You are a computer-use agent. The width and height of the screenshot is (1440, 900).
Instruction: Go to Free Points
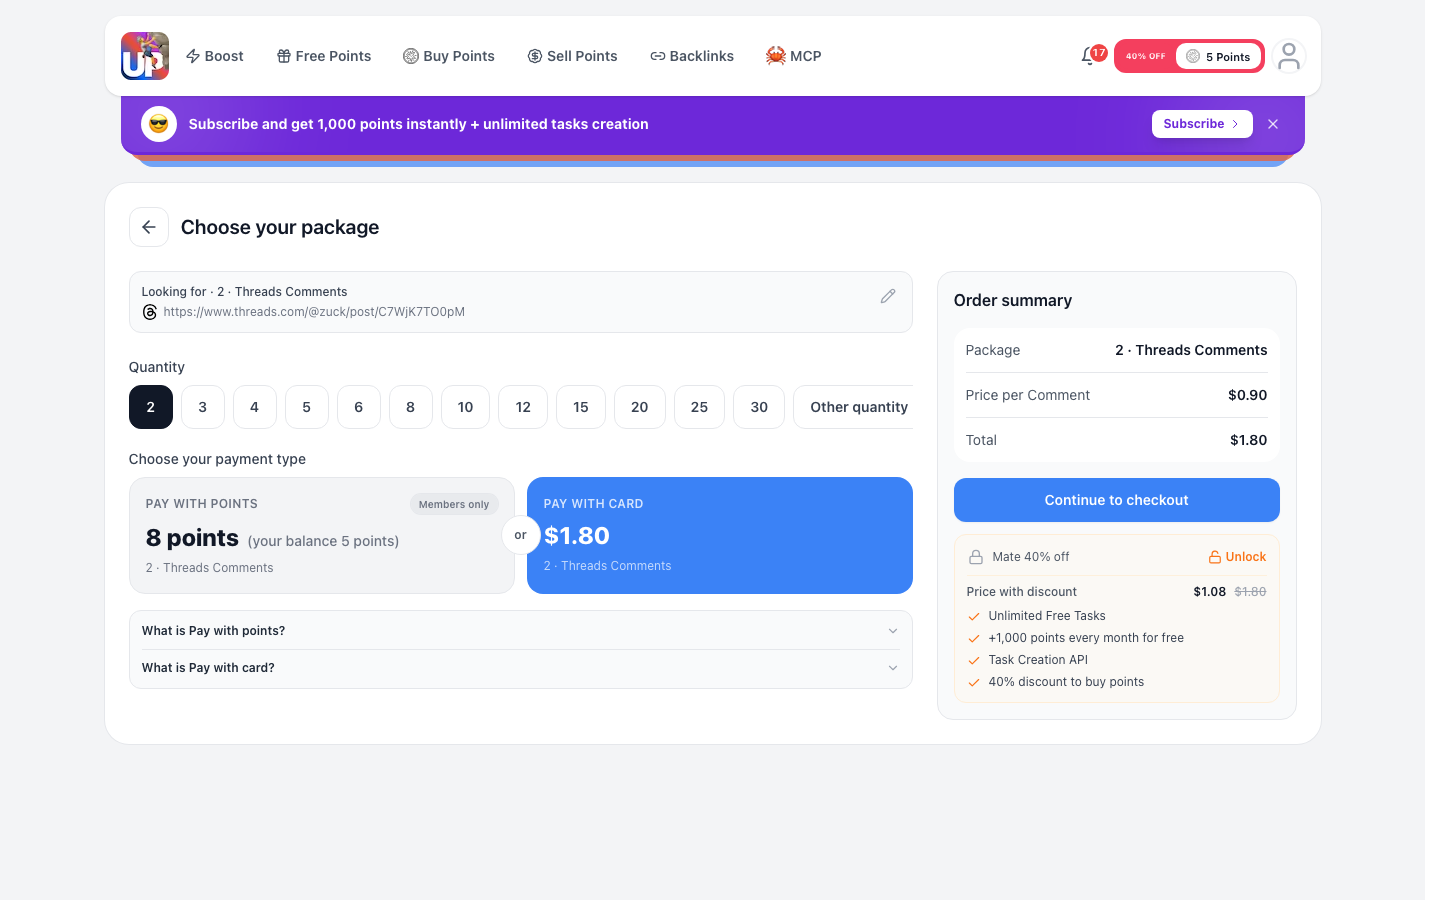click(324, 56)
